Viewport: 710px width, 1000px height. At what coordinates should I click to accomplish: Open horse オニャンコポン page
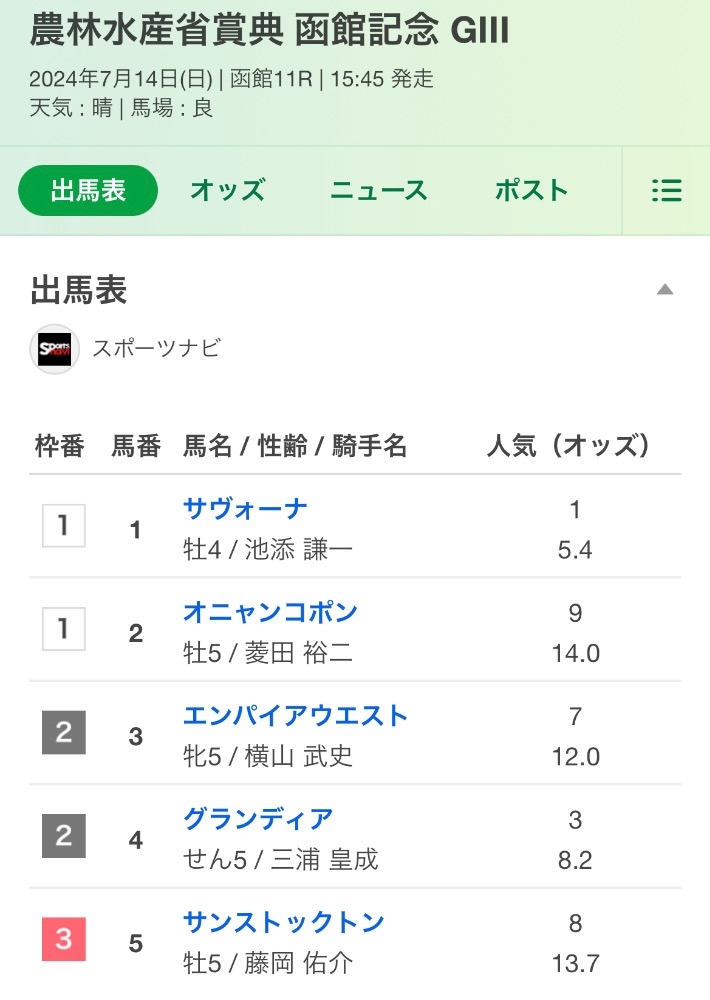point(270,611)
